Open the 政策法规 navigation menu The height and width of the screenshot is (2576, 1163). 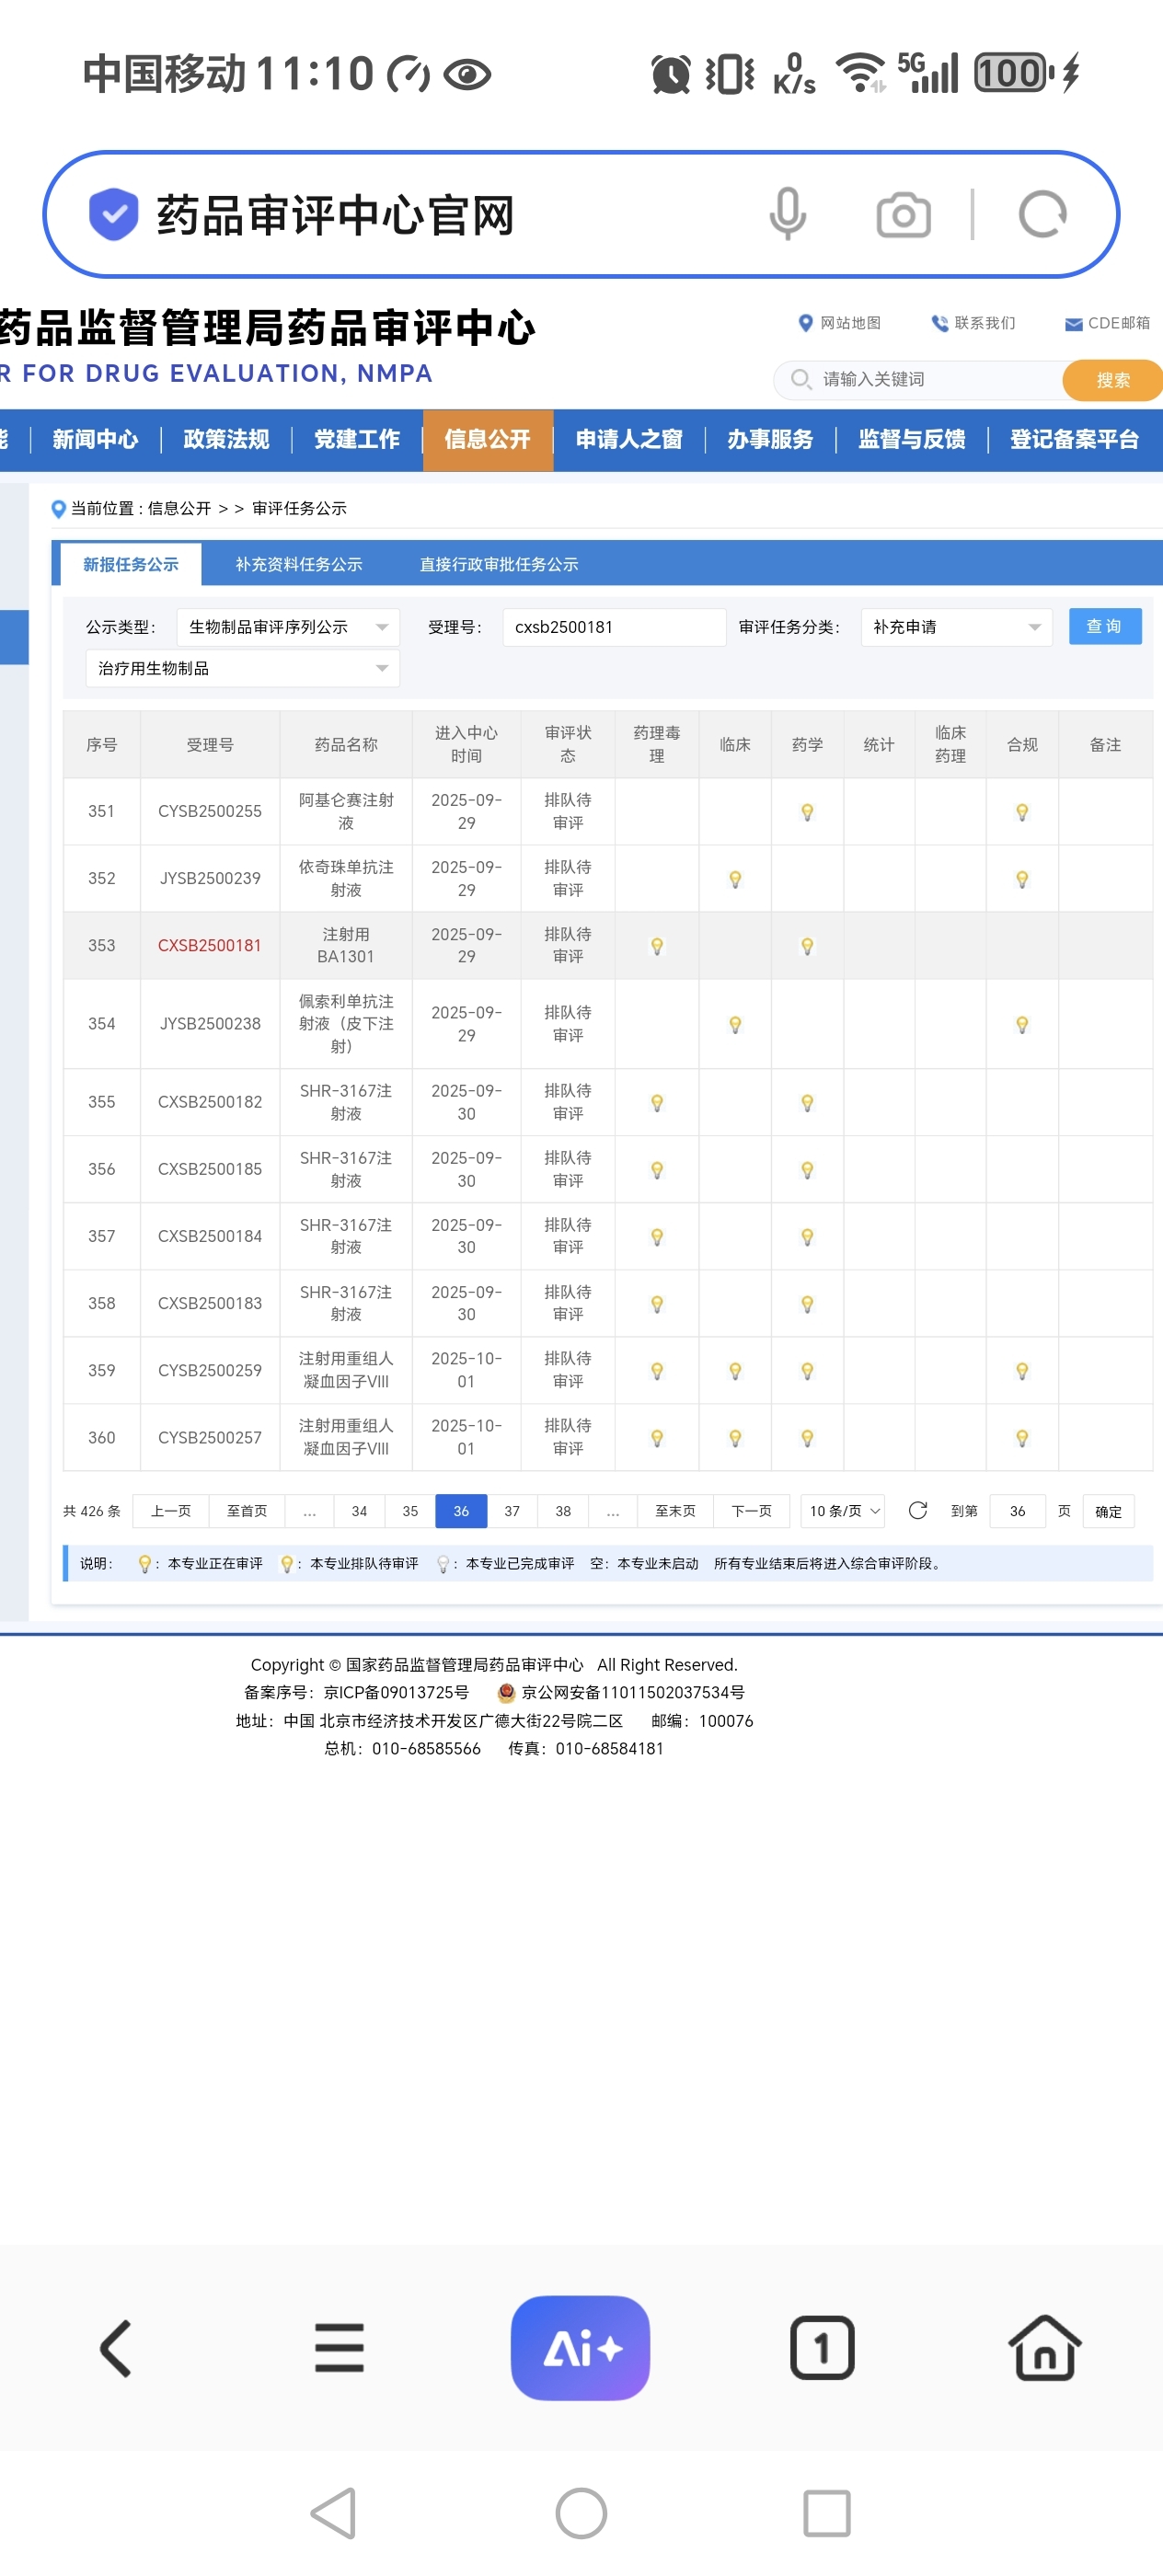pos(226,439)
